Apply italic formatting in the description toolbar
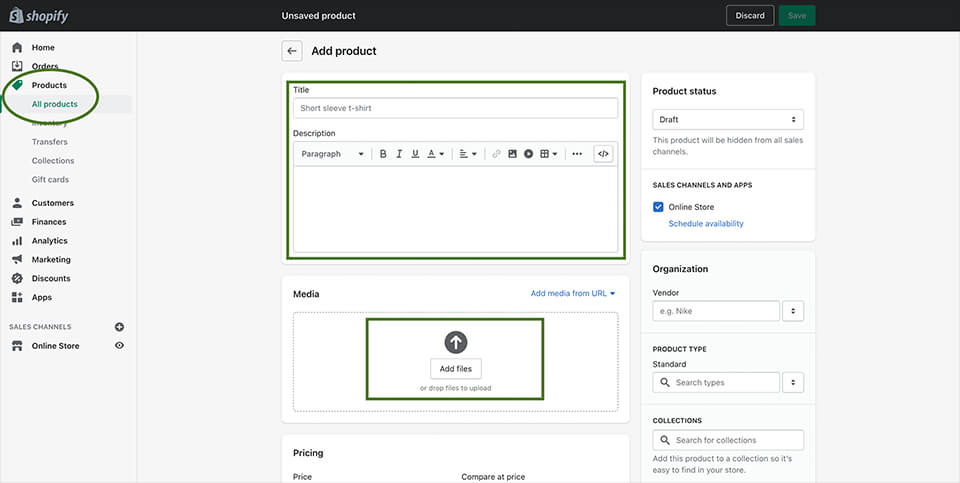Screen dimensions: 960x483 (399, 154)
